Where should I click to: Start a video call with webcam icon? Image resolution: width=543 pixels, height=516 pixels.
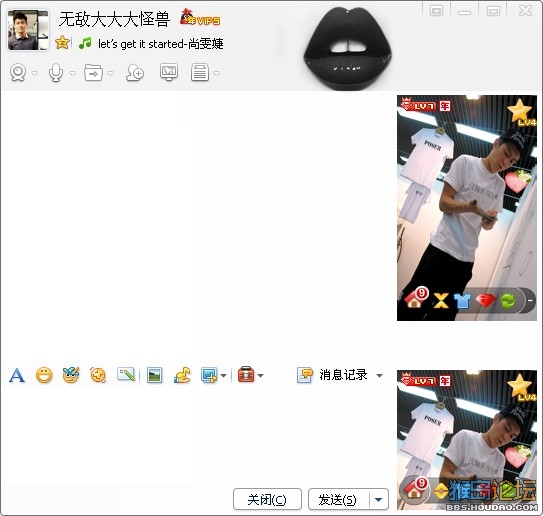click(18, 73)
